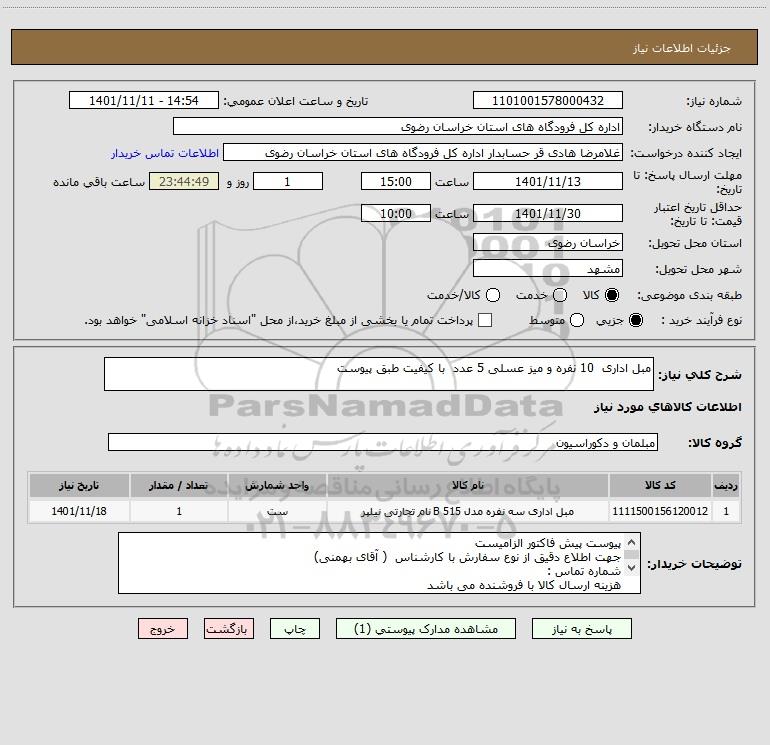Click the remaining days field showing 1

click(x=288, y=181)
